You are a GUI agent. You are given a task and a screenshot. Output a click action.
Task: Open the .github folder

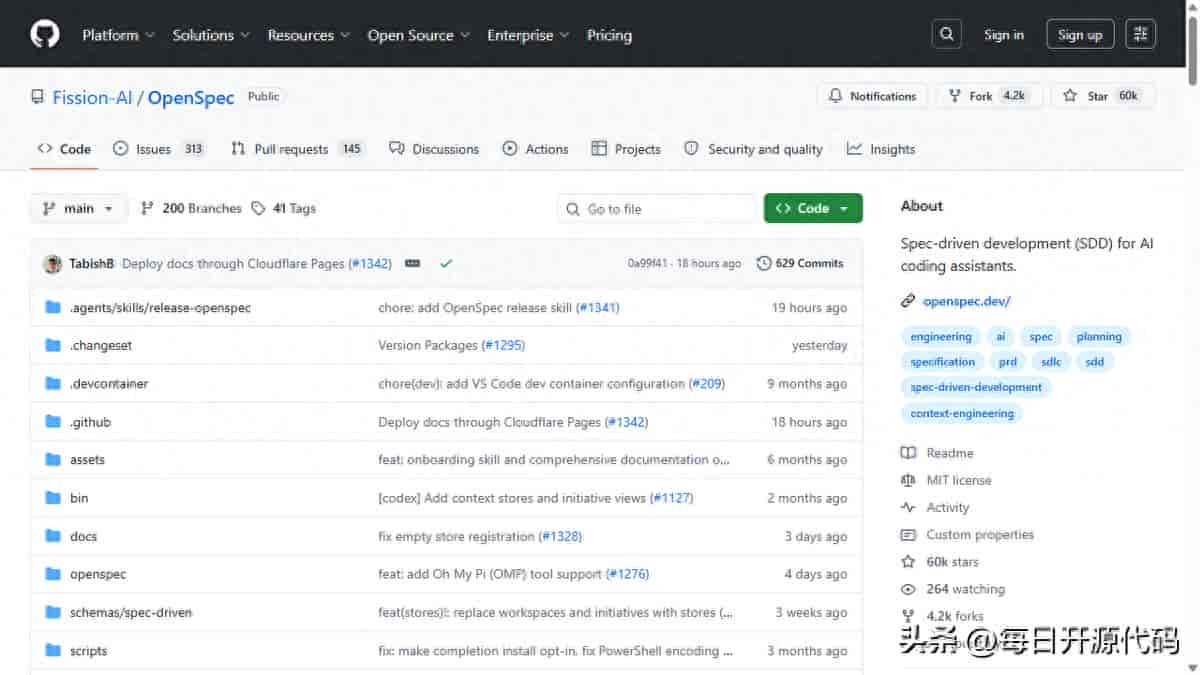90,421
